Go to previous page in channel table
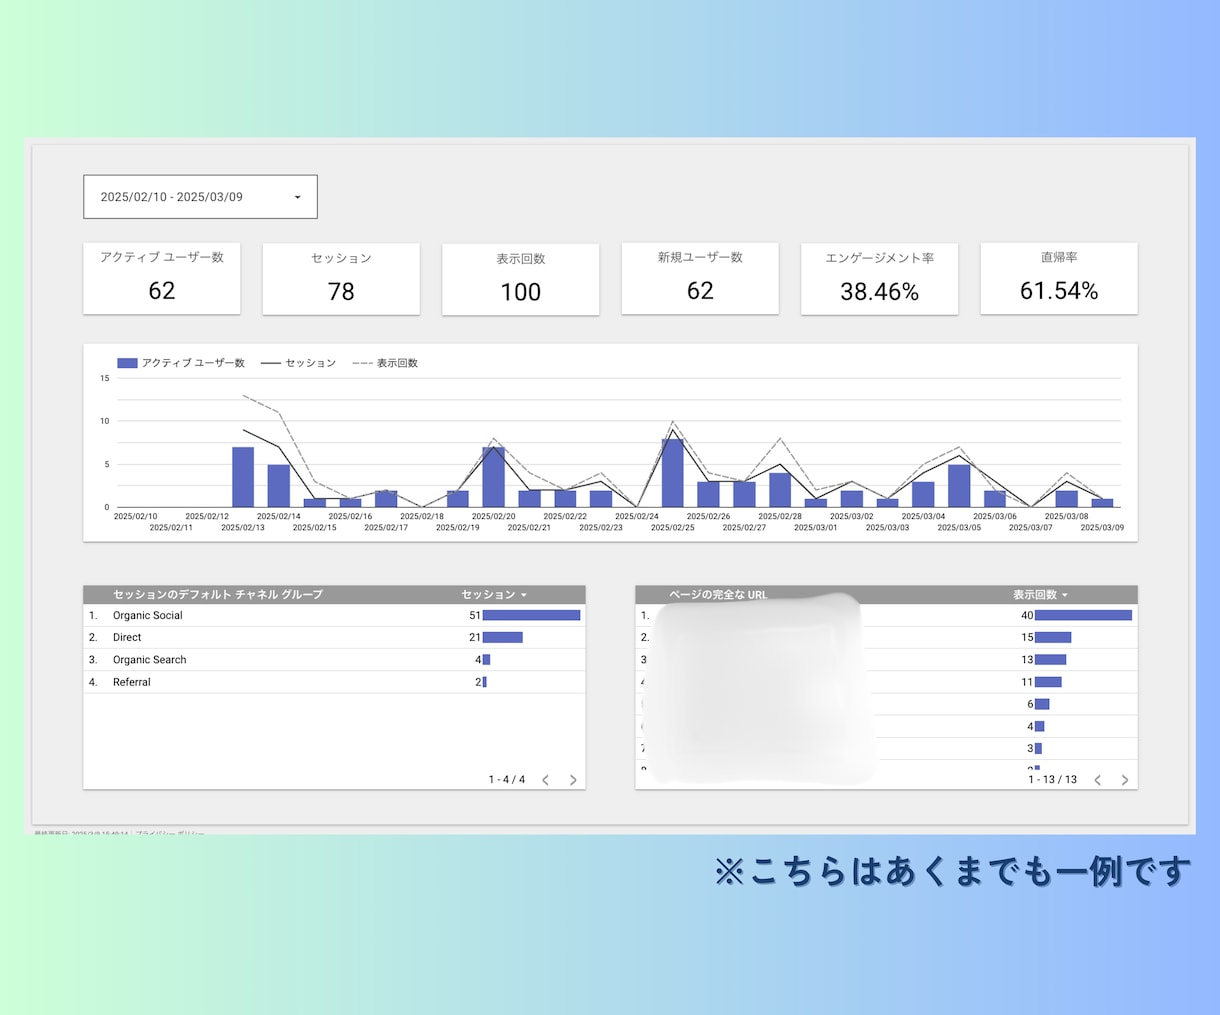This screenshot has height=1015, width=1220. [546, 780]
